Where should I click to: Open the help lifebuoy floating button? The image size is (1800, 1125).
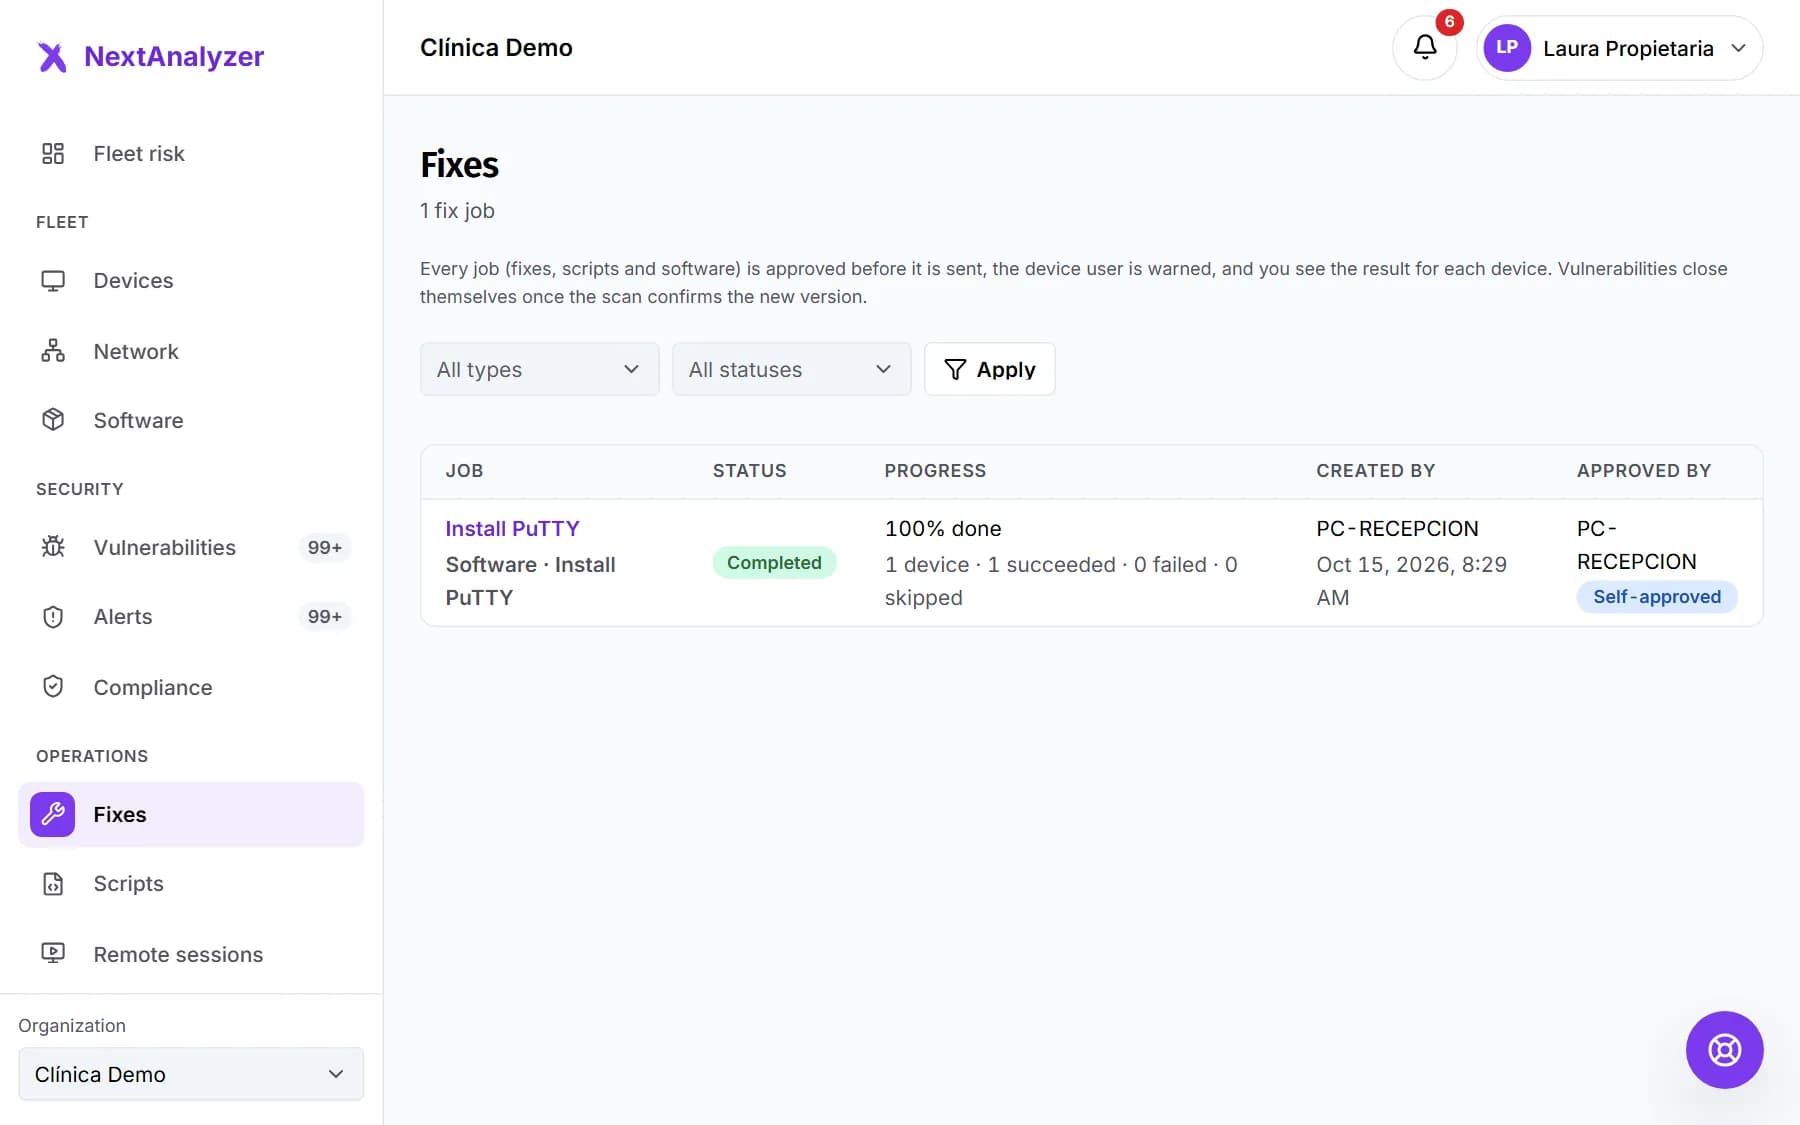pyautogui.click(x=1724, y=1050)
